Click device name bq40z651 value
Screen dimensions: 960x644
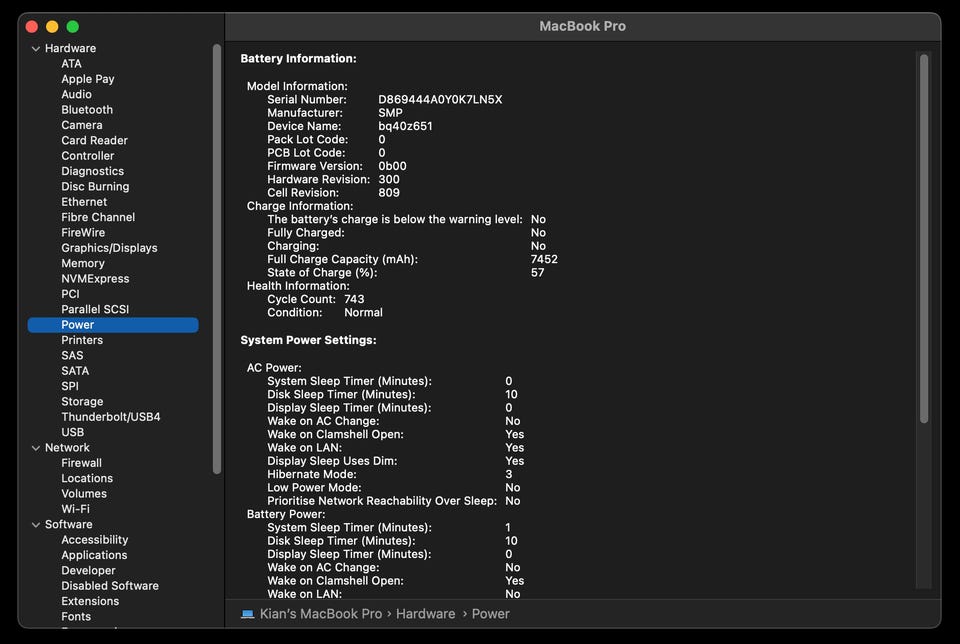405,126
